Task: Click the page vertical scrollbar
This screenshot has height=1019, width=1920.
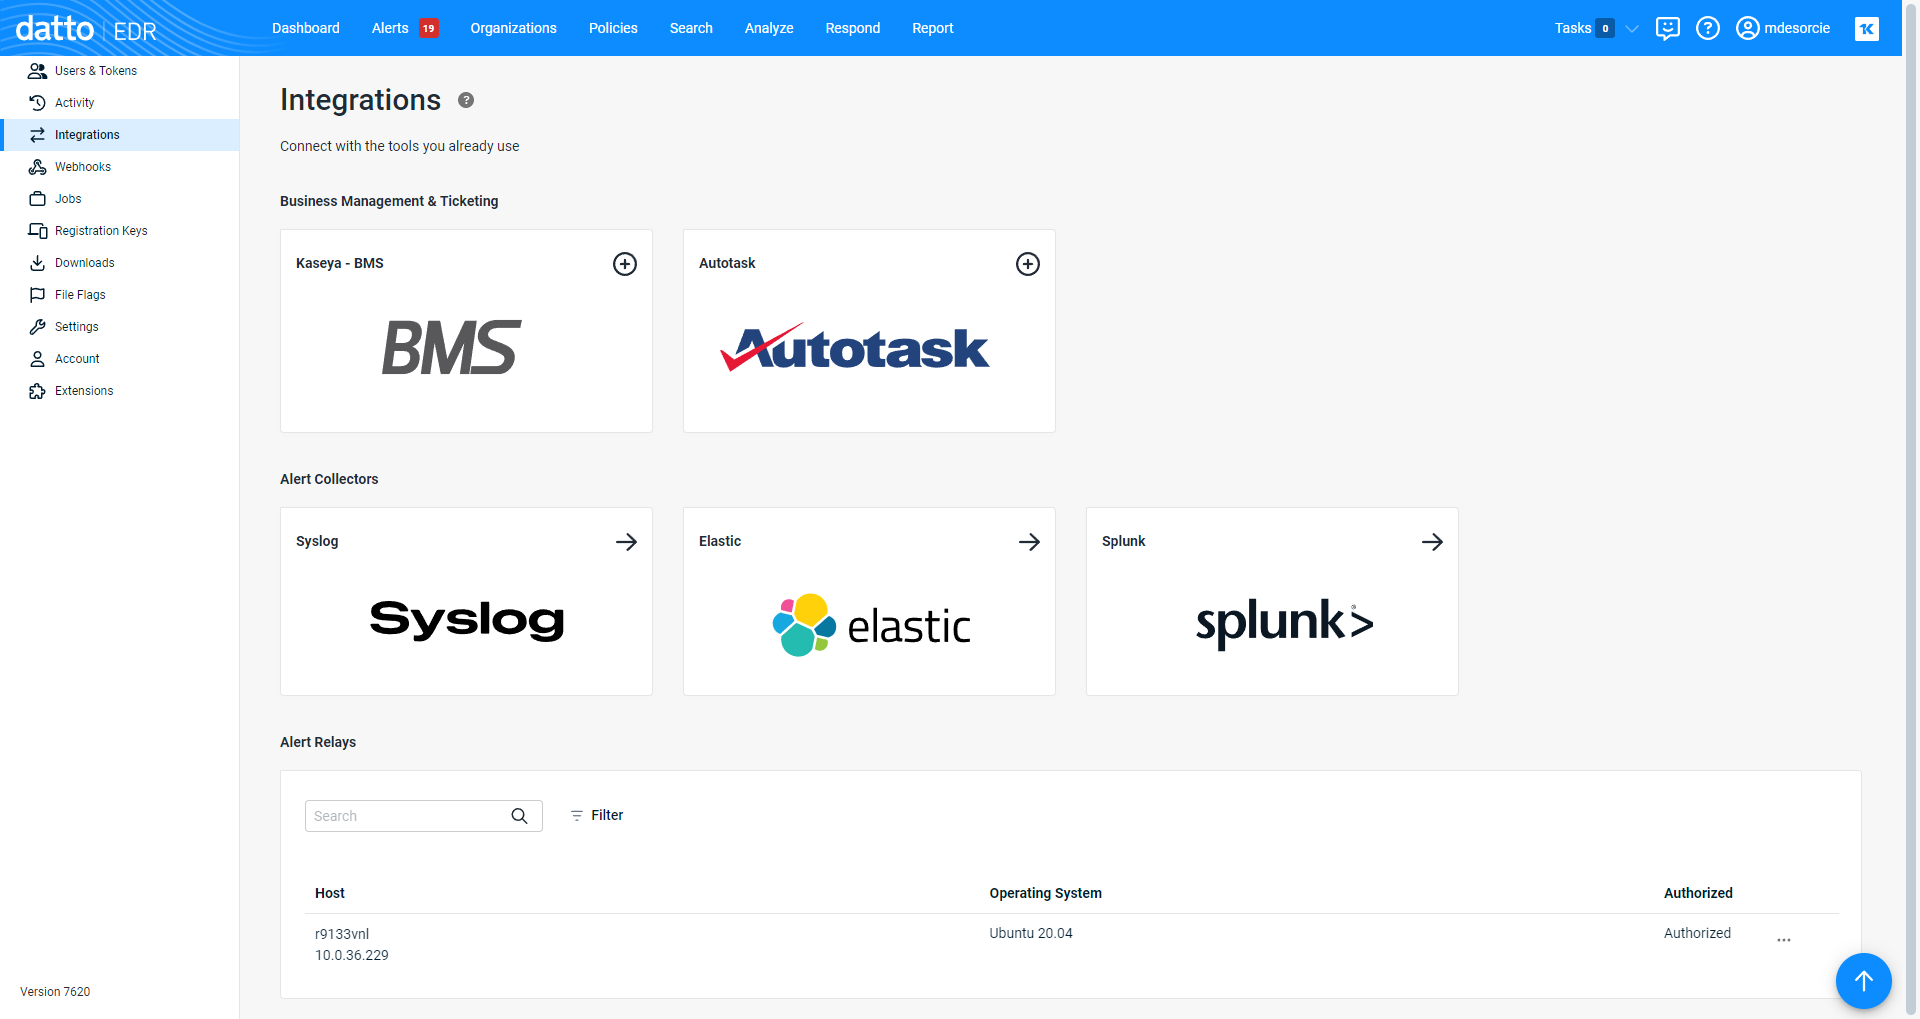Action: pyautogui.click(x=1911, y=509)
